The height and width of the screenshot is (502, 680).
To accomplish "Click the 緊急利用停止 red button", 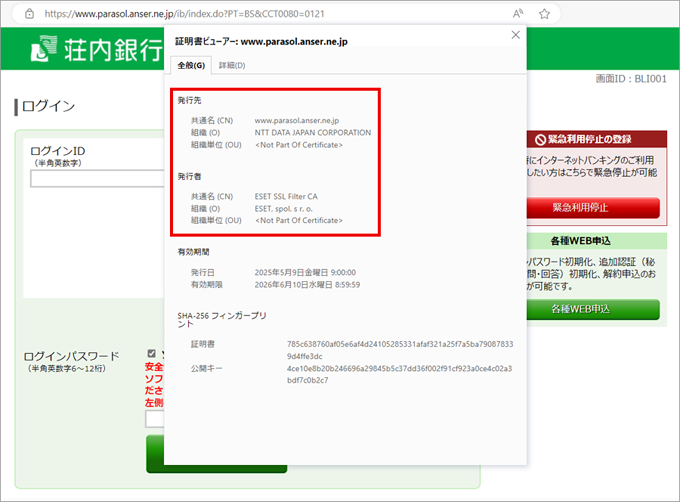I will point(593,208).
